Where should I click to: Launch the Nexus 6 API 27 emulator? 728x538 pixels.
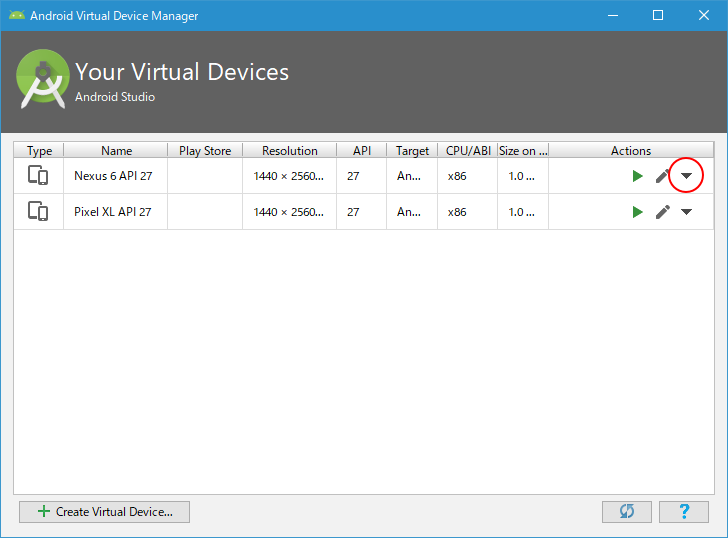[637, 176]
